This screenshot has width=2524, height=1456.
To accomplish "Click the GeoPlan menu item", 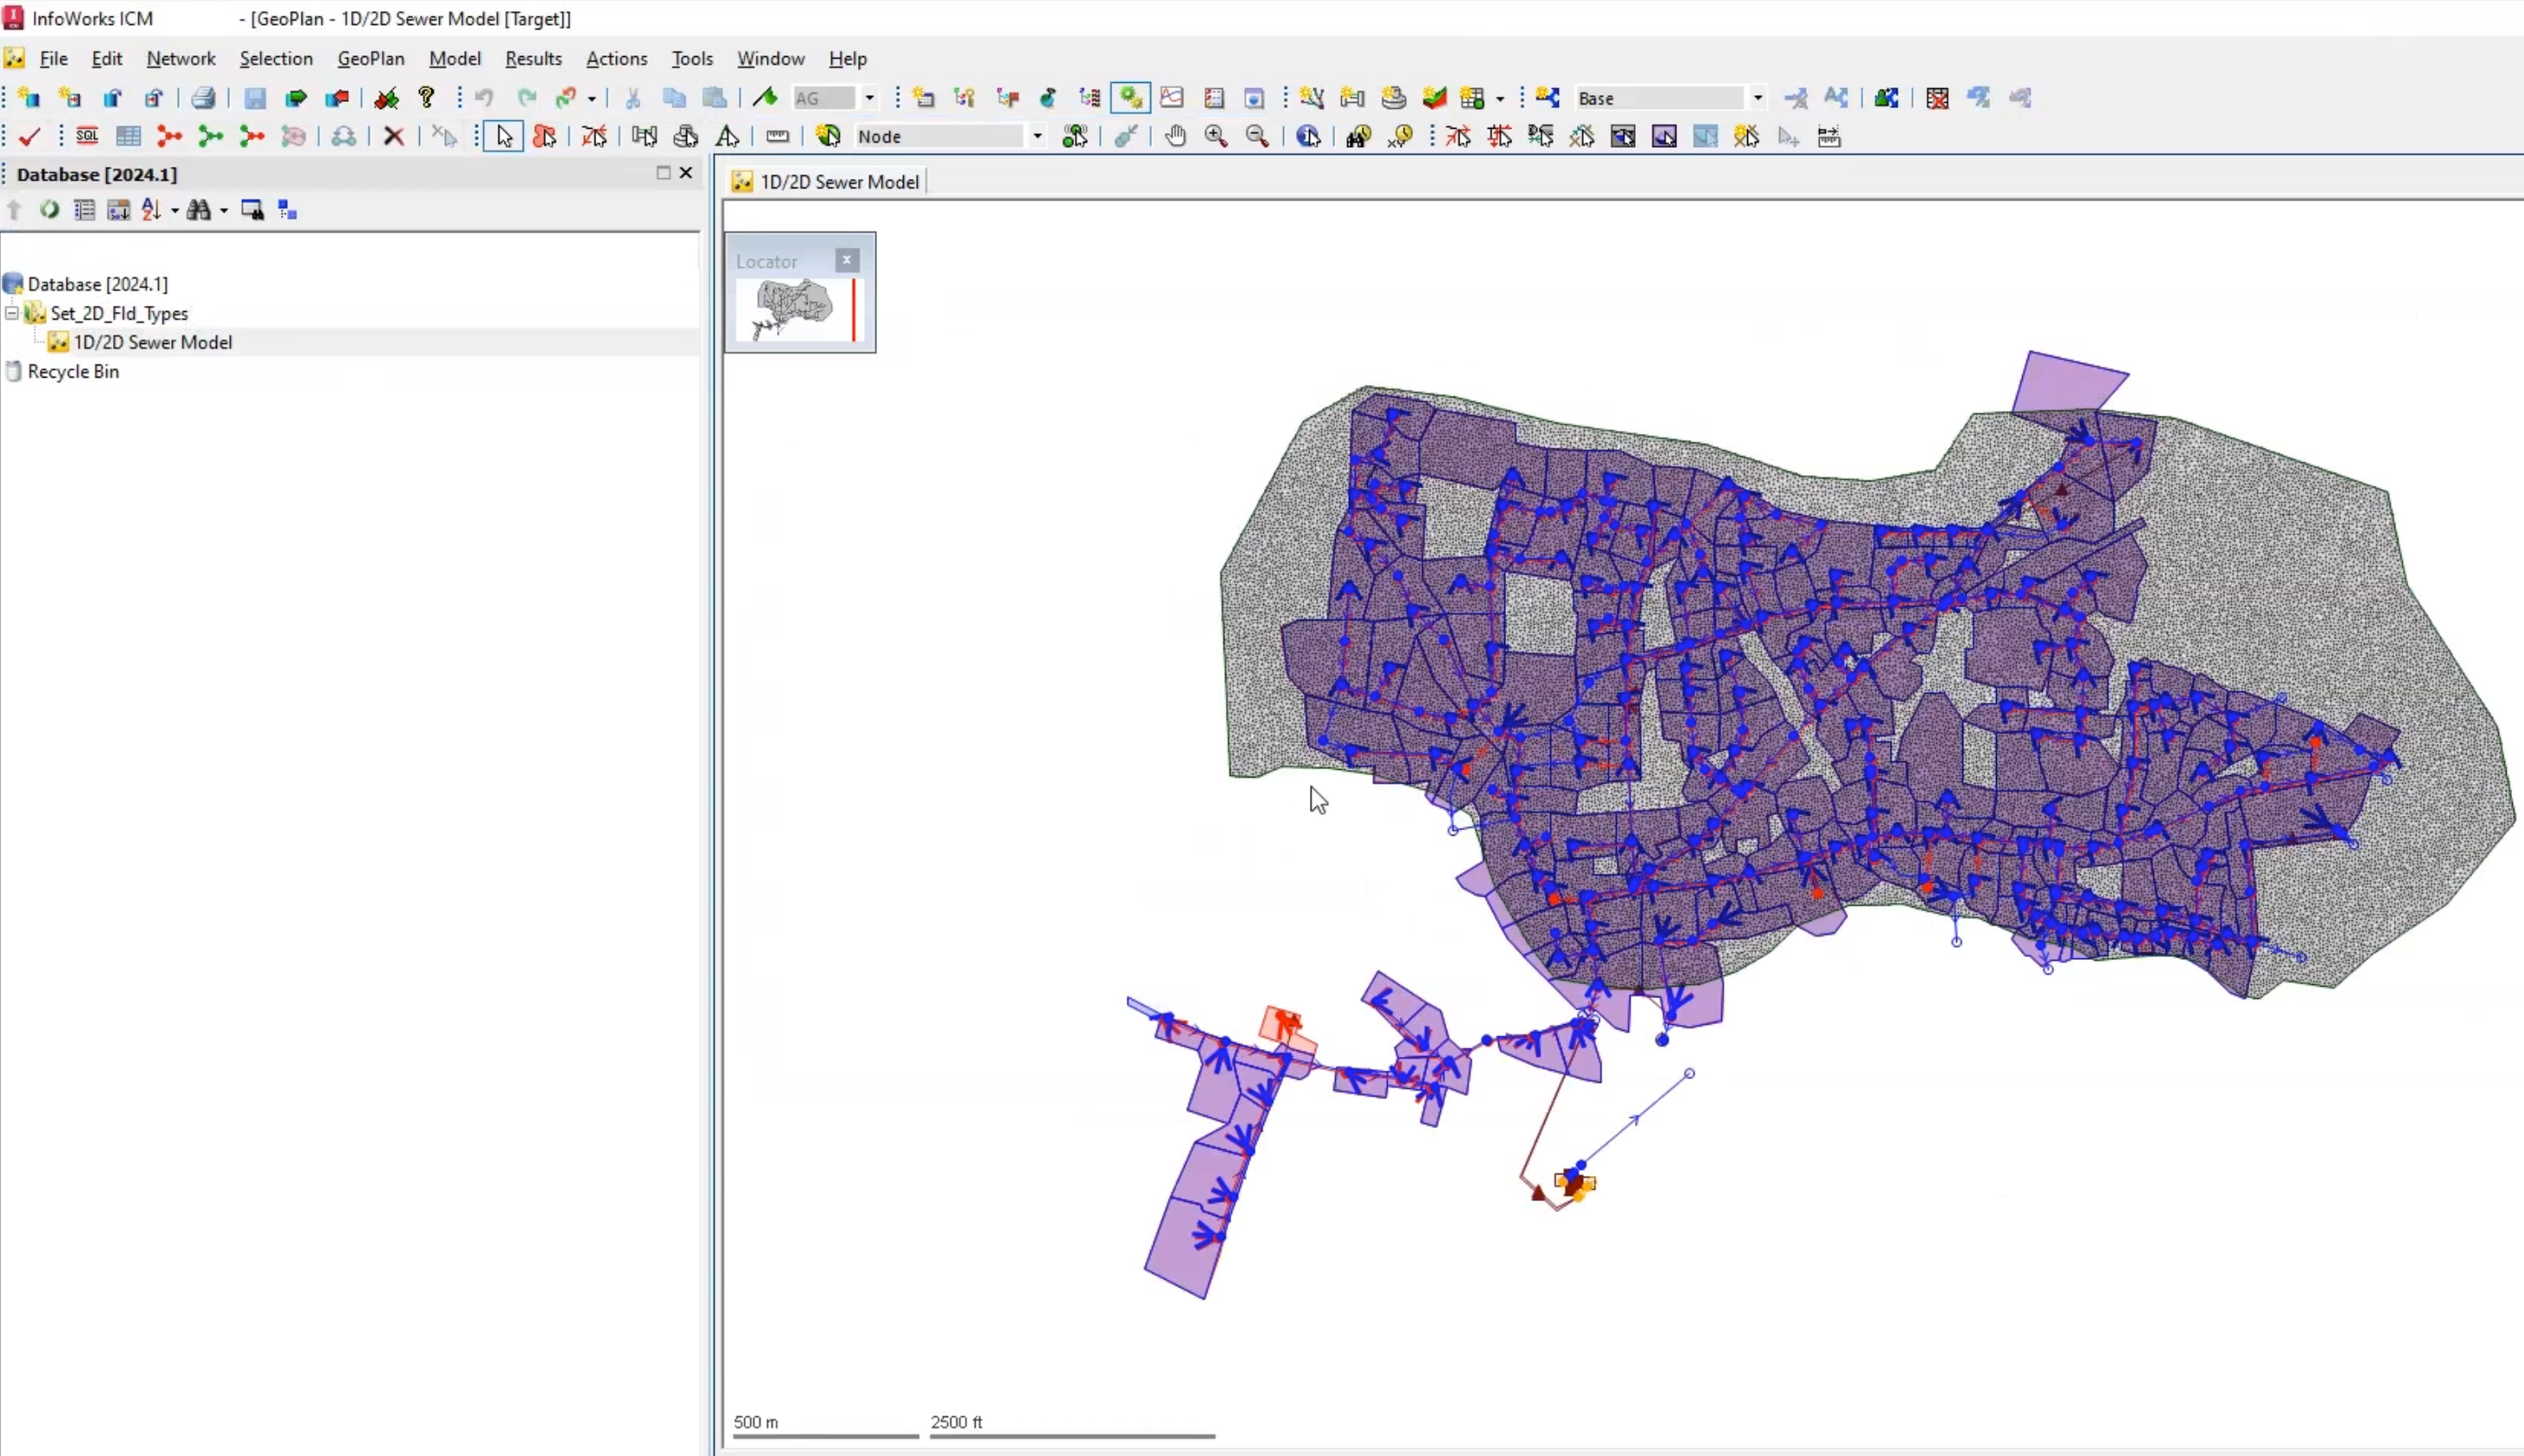I will 369,57.
